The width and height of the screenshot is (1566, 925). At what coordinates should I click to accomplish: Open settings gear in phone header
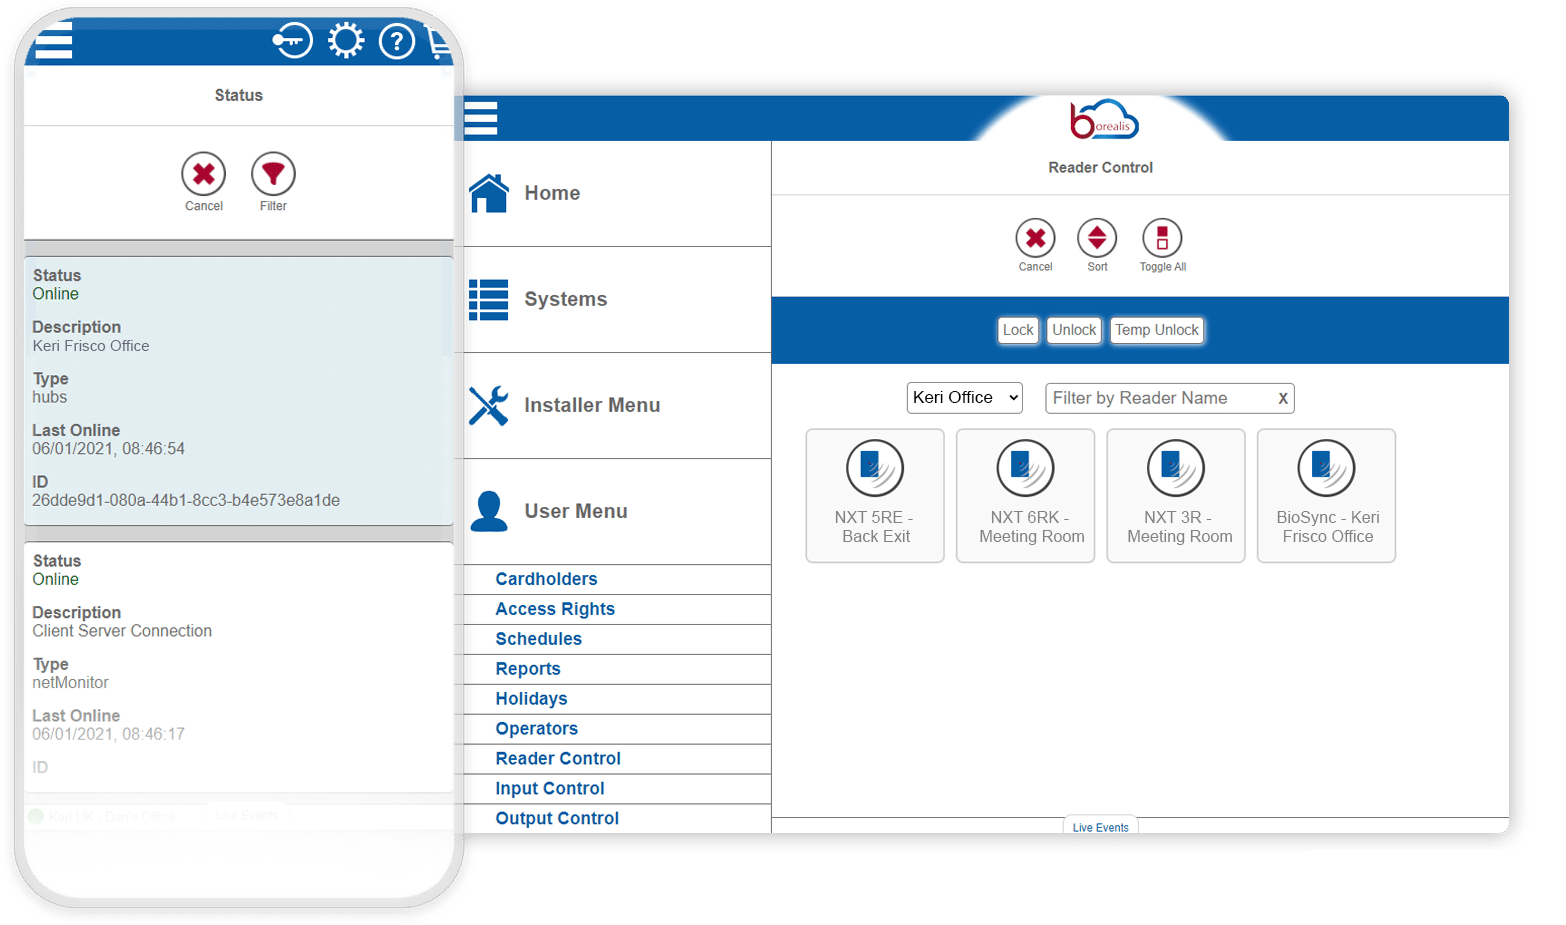click(x=346, y=41)
